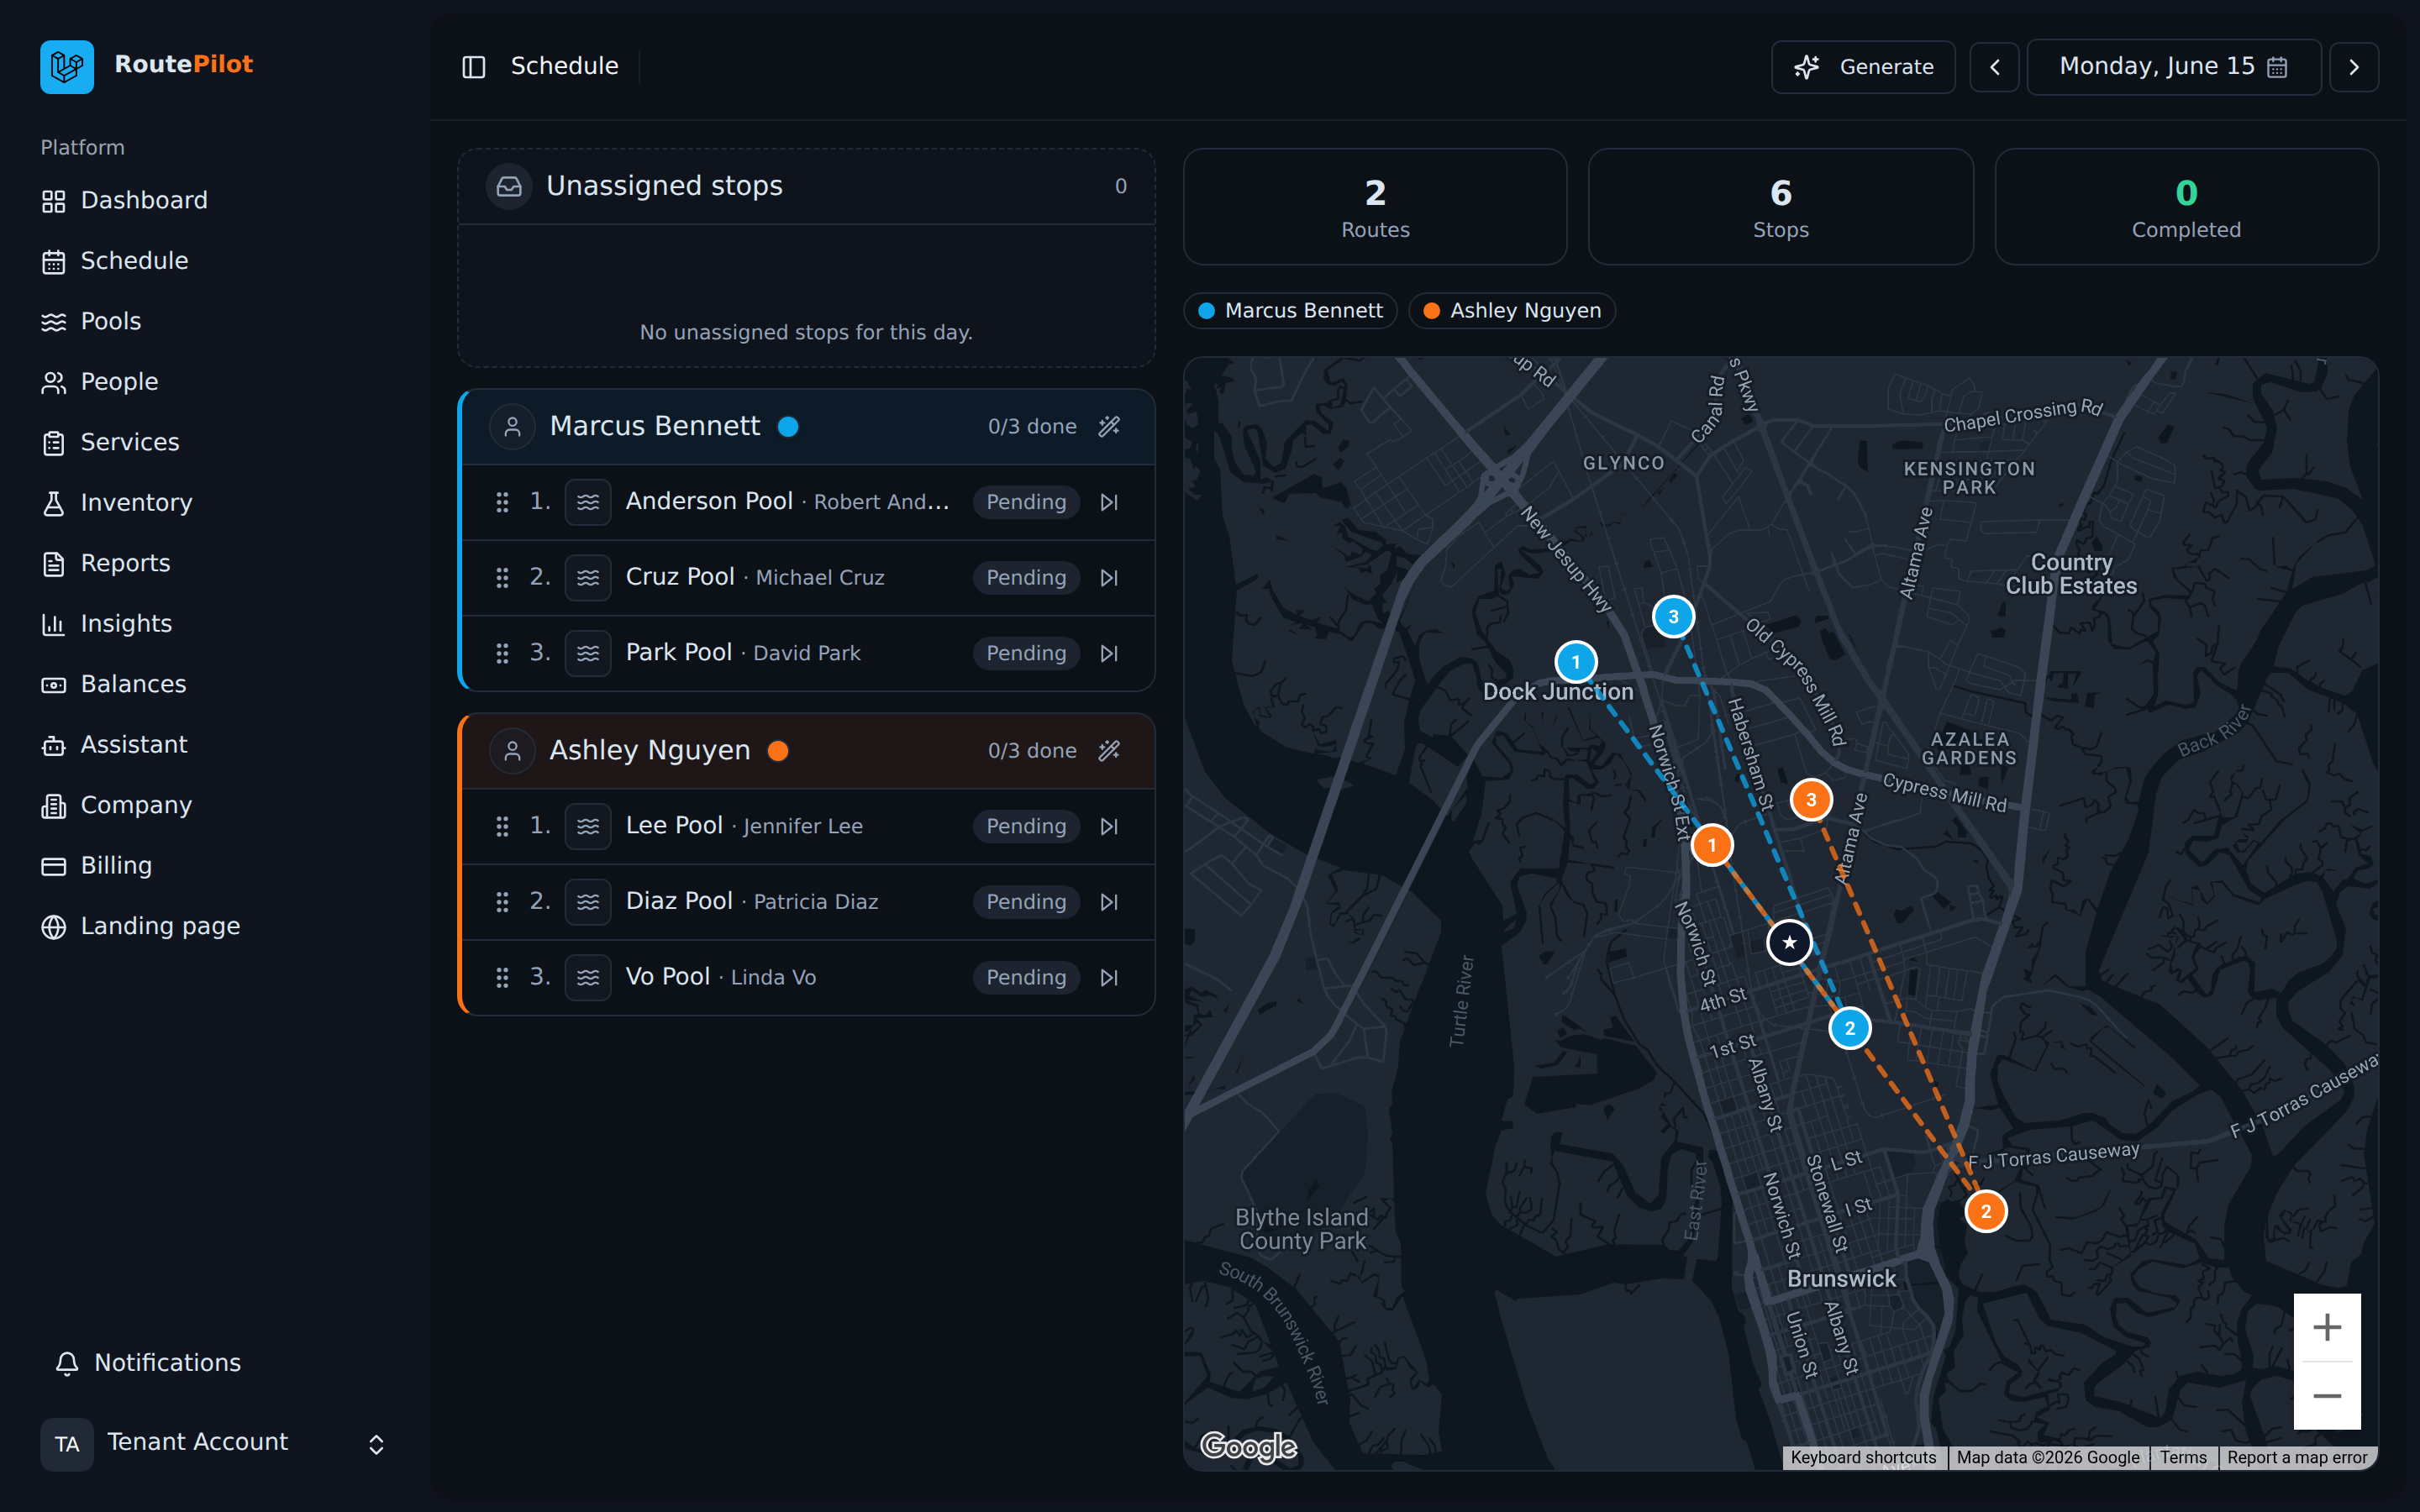Click Report a map error

tap(2297, 1458)
